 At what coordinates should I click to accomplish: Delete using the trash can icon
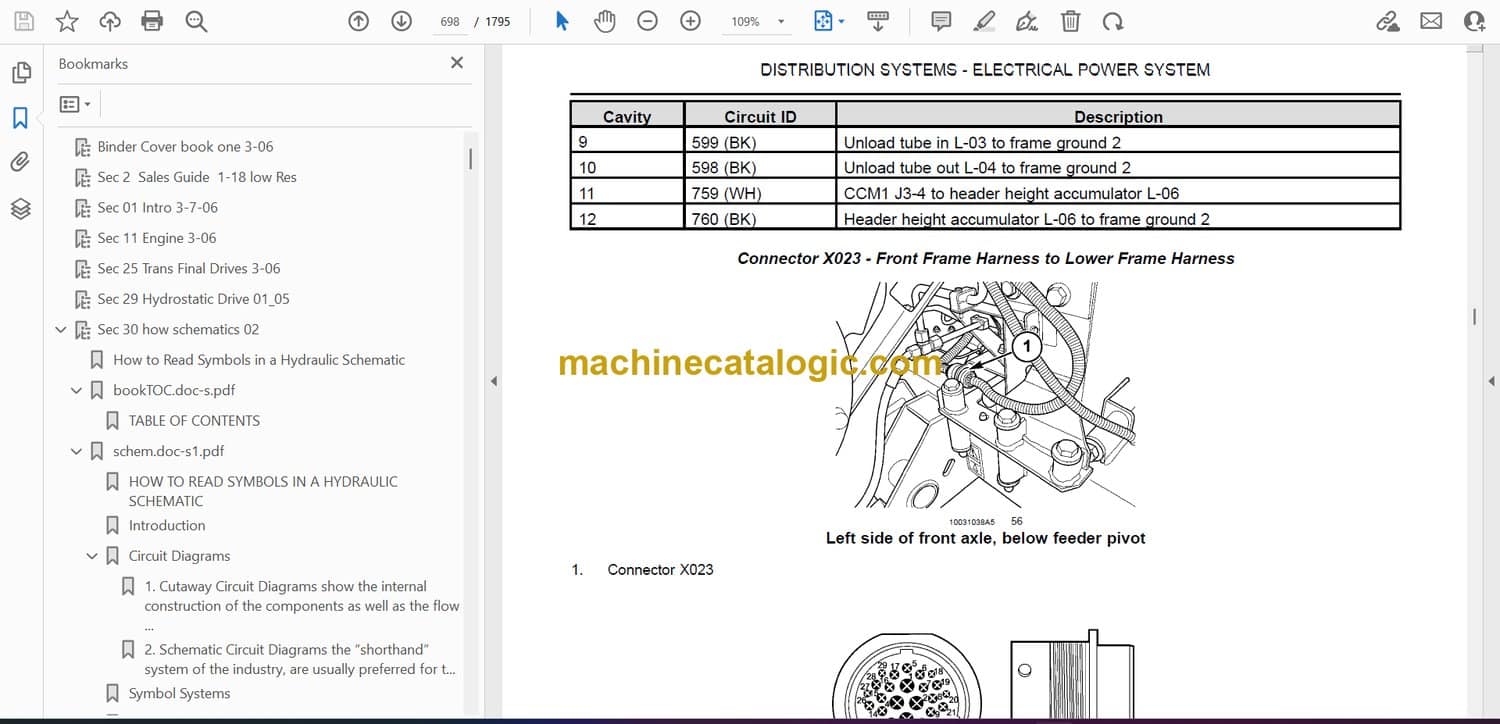(x=1070, y=21)
